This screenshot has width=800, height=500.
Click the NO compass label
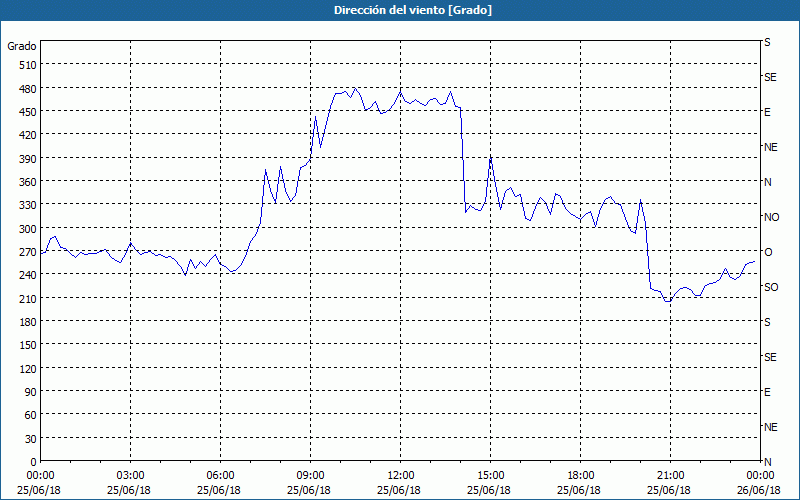click(772, 217)
